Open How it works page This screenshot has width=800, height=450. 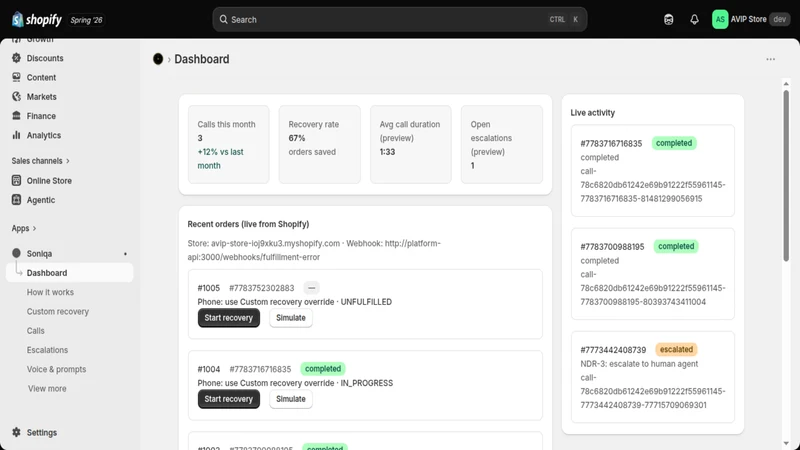pyautogui.click(x=50, y=292)
